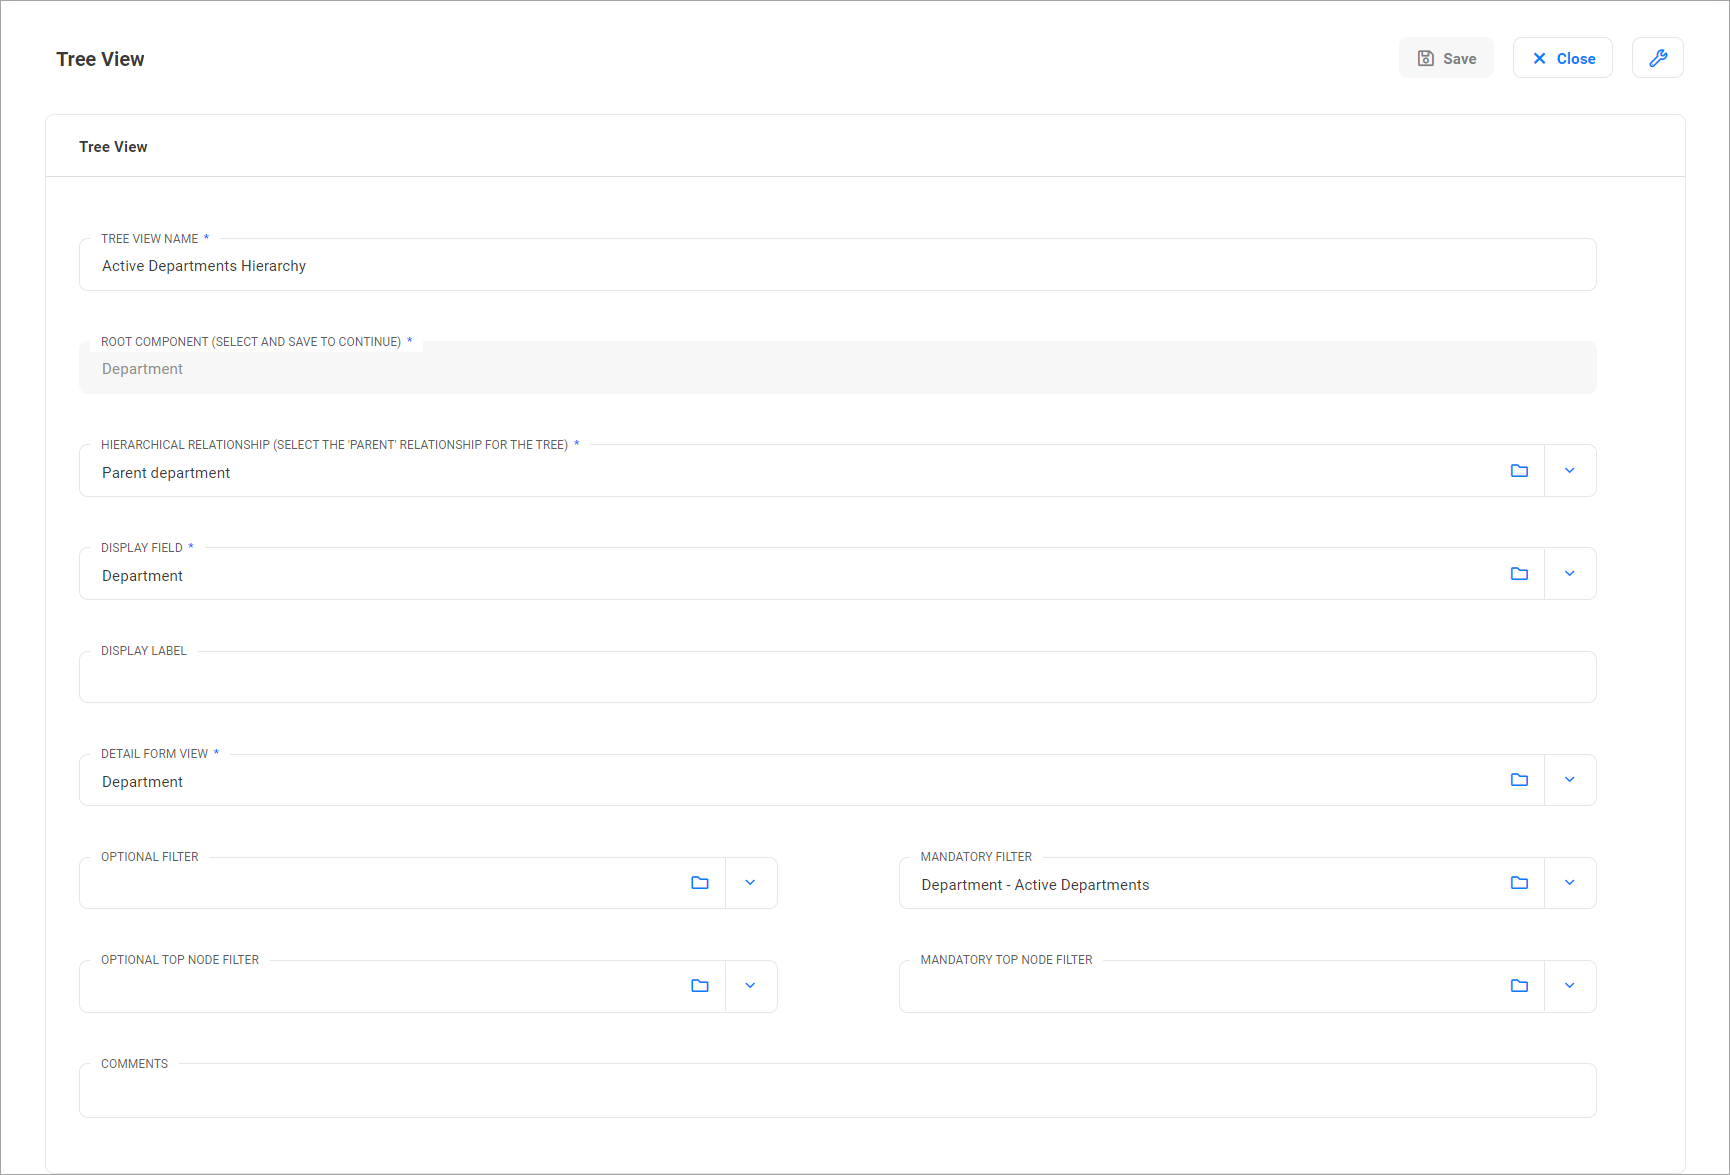Expand the Hierarchical Relationship dropdown

pos(1570,471)
